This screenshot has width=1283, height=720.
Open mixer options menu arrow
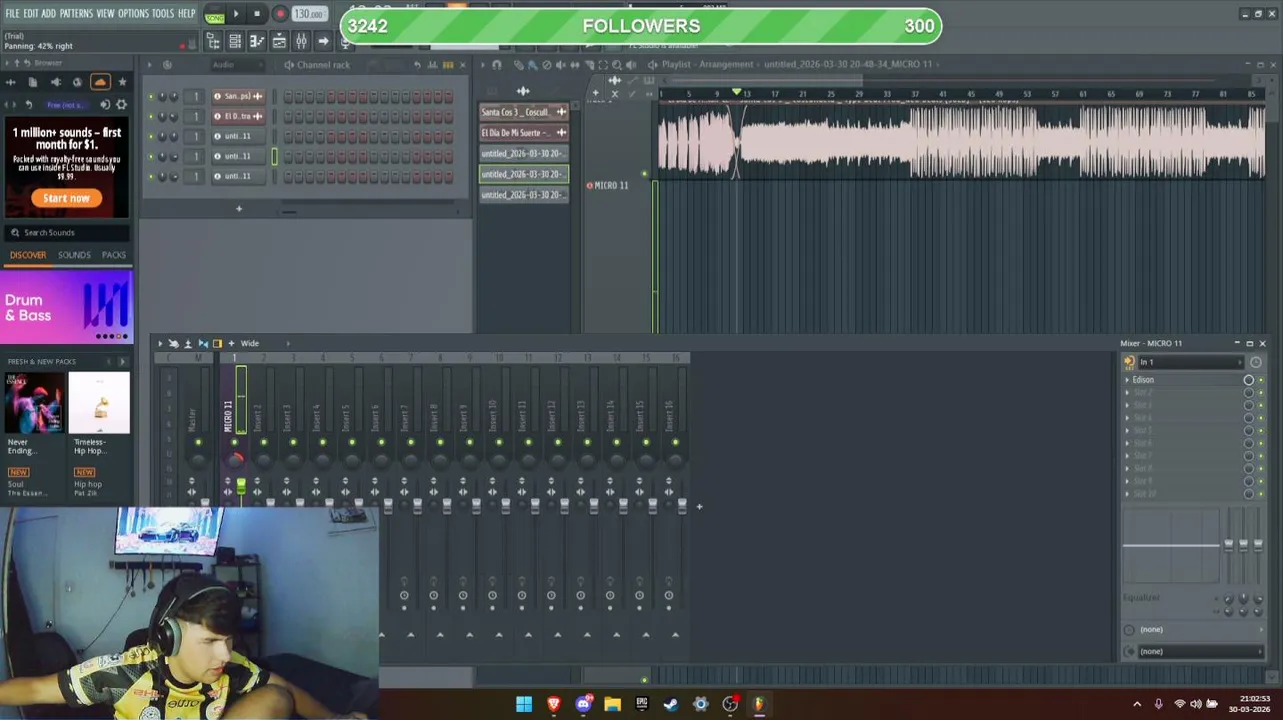(160, 344)
